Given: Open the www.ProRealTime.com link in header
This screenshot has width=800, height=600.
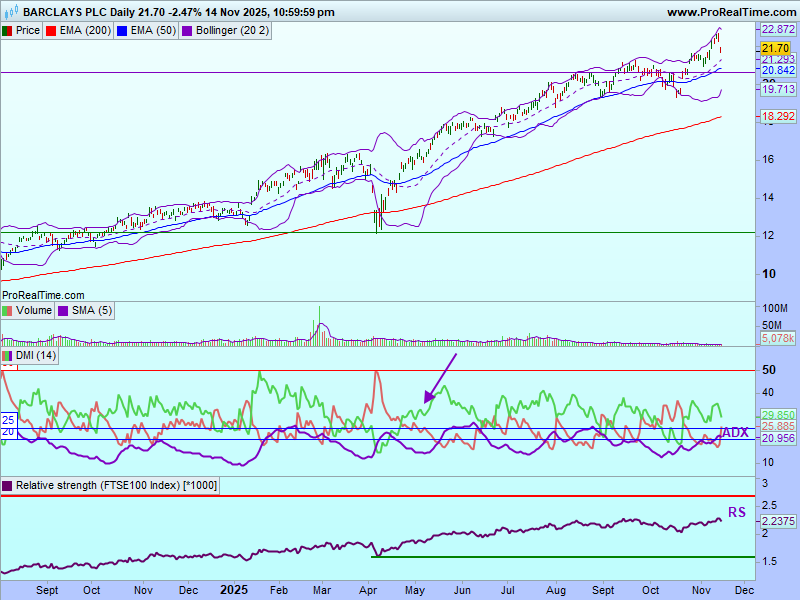Looking at the screenshot, I should point(730,12).
